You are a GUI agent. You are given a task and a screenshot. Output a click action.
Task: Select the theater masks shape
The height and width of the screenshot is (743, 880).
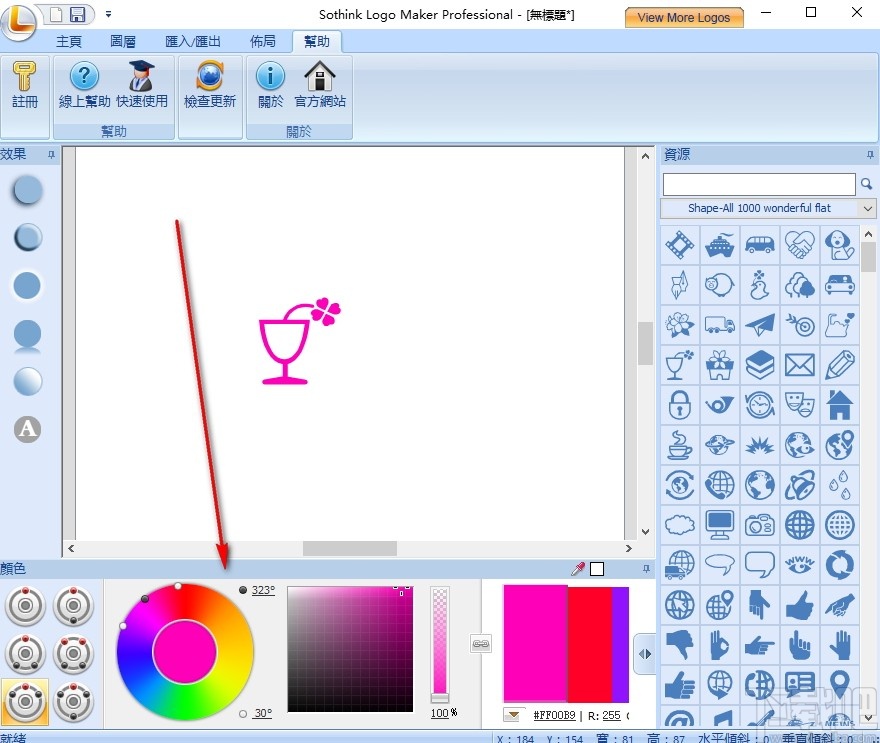coord(799,403)
